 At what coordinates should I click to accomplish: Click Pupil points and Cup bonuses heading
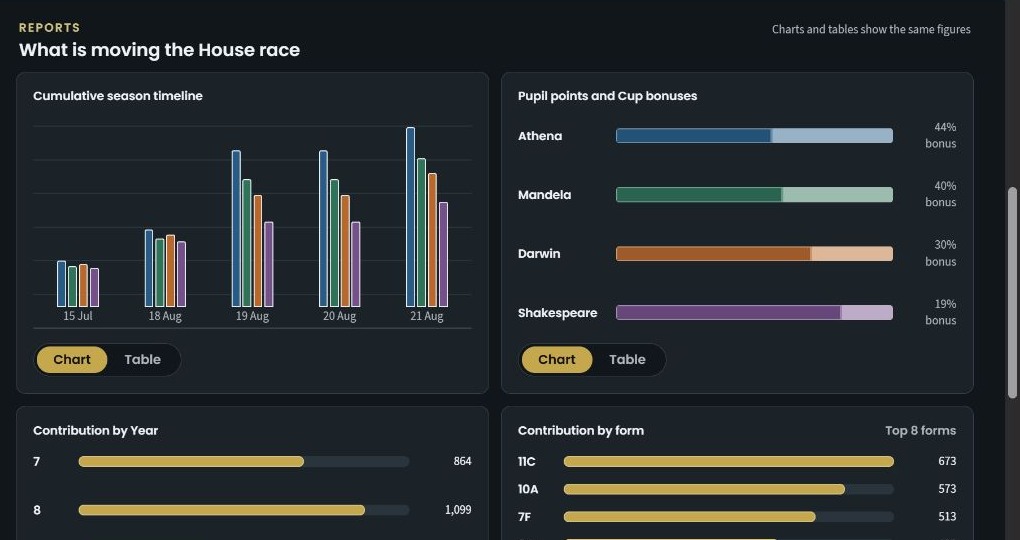point(608,96)
